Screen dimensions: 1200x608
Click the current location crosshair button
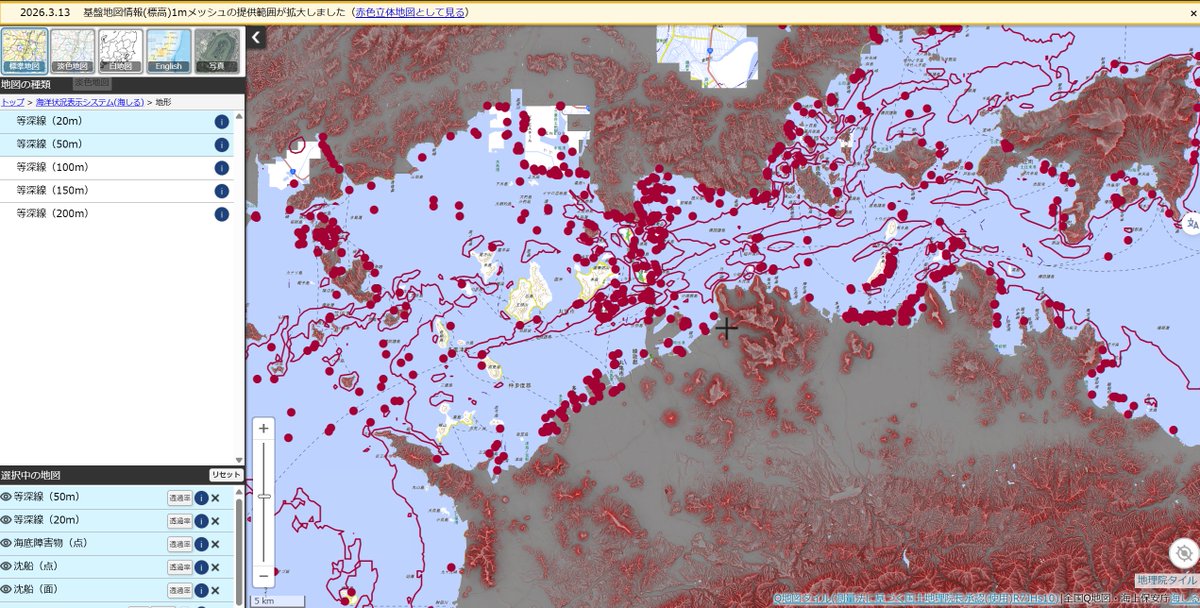coord(1182,553)
